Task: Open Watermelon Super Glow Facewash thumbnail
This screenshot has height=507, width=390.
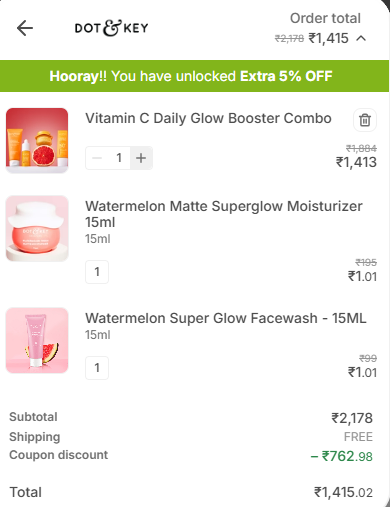Action: (37, 340)
